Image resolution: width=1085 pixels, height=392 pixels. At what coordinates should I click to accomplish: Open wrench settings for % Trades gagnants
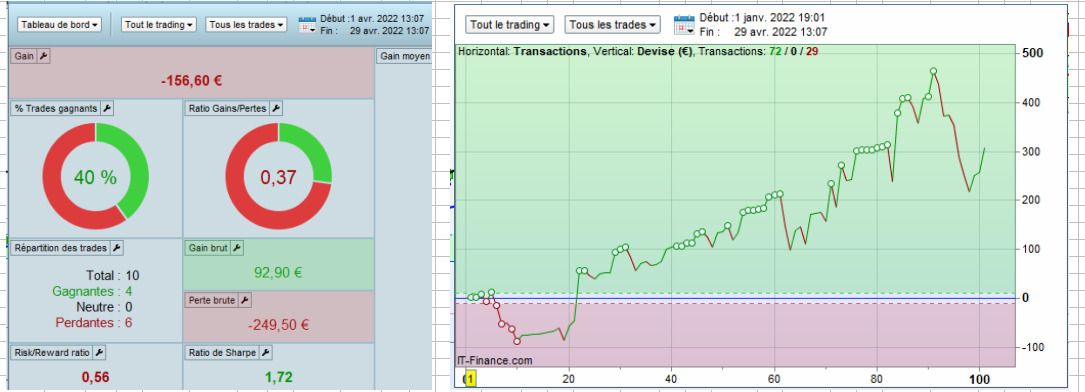(x=107, y=108)
